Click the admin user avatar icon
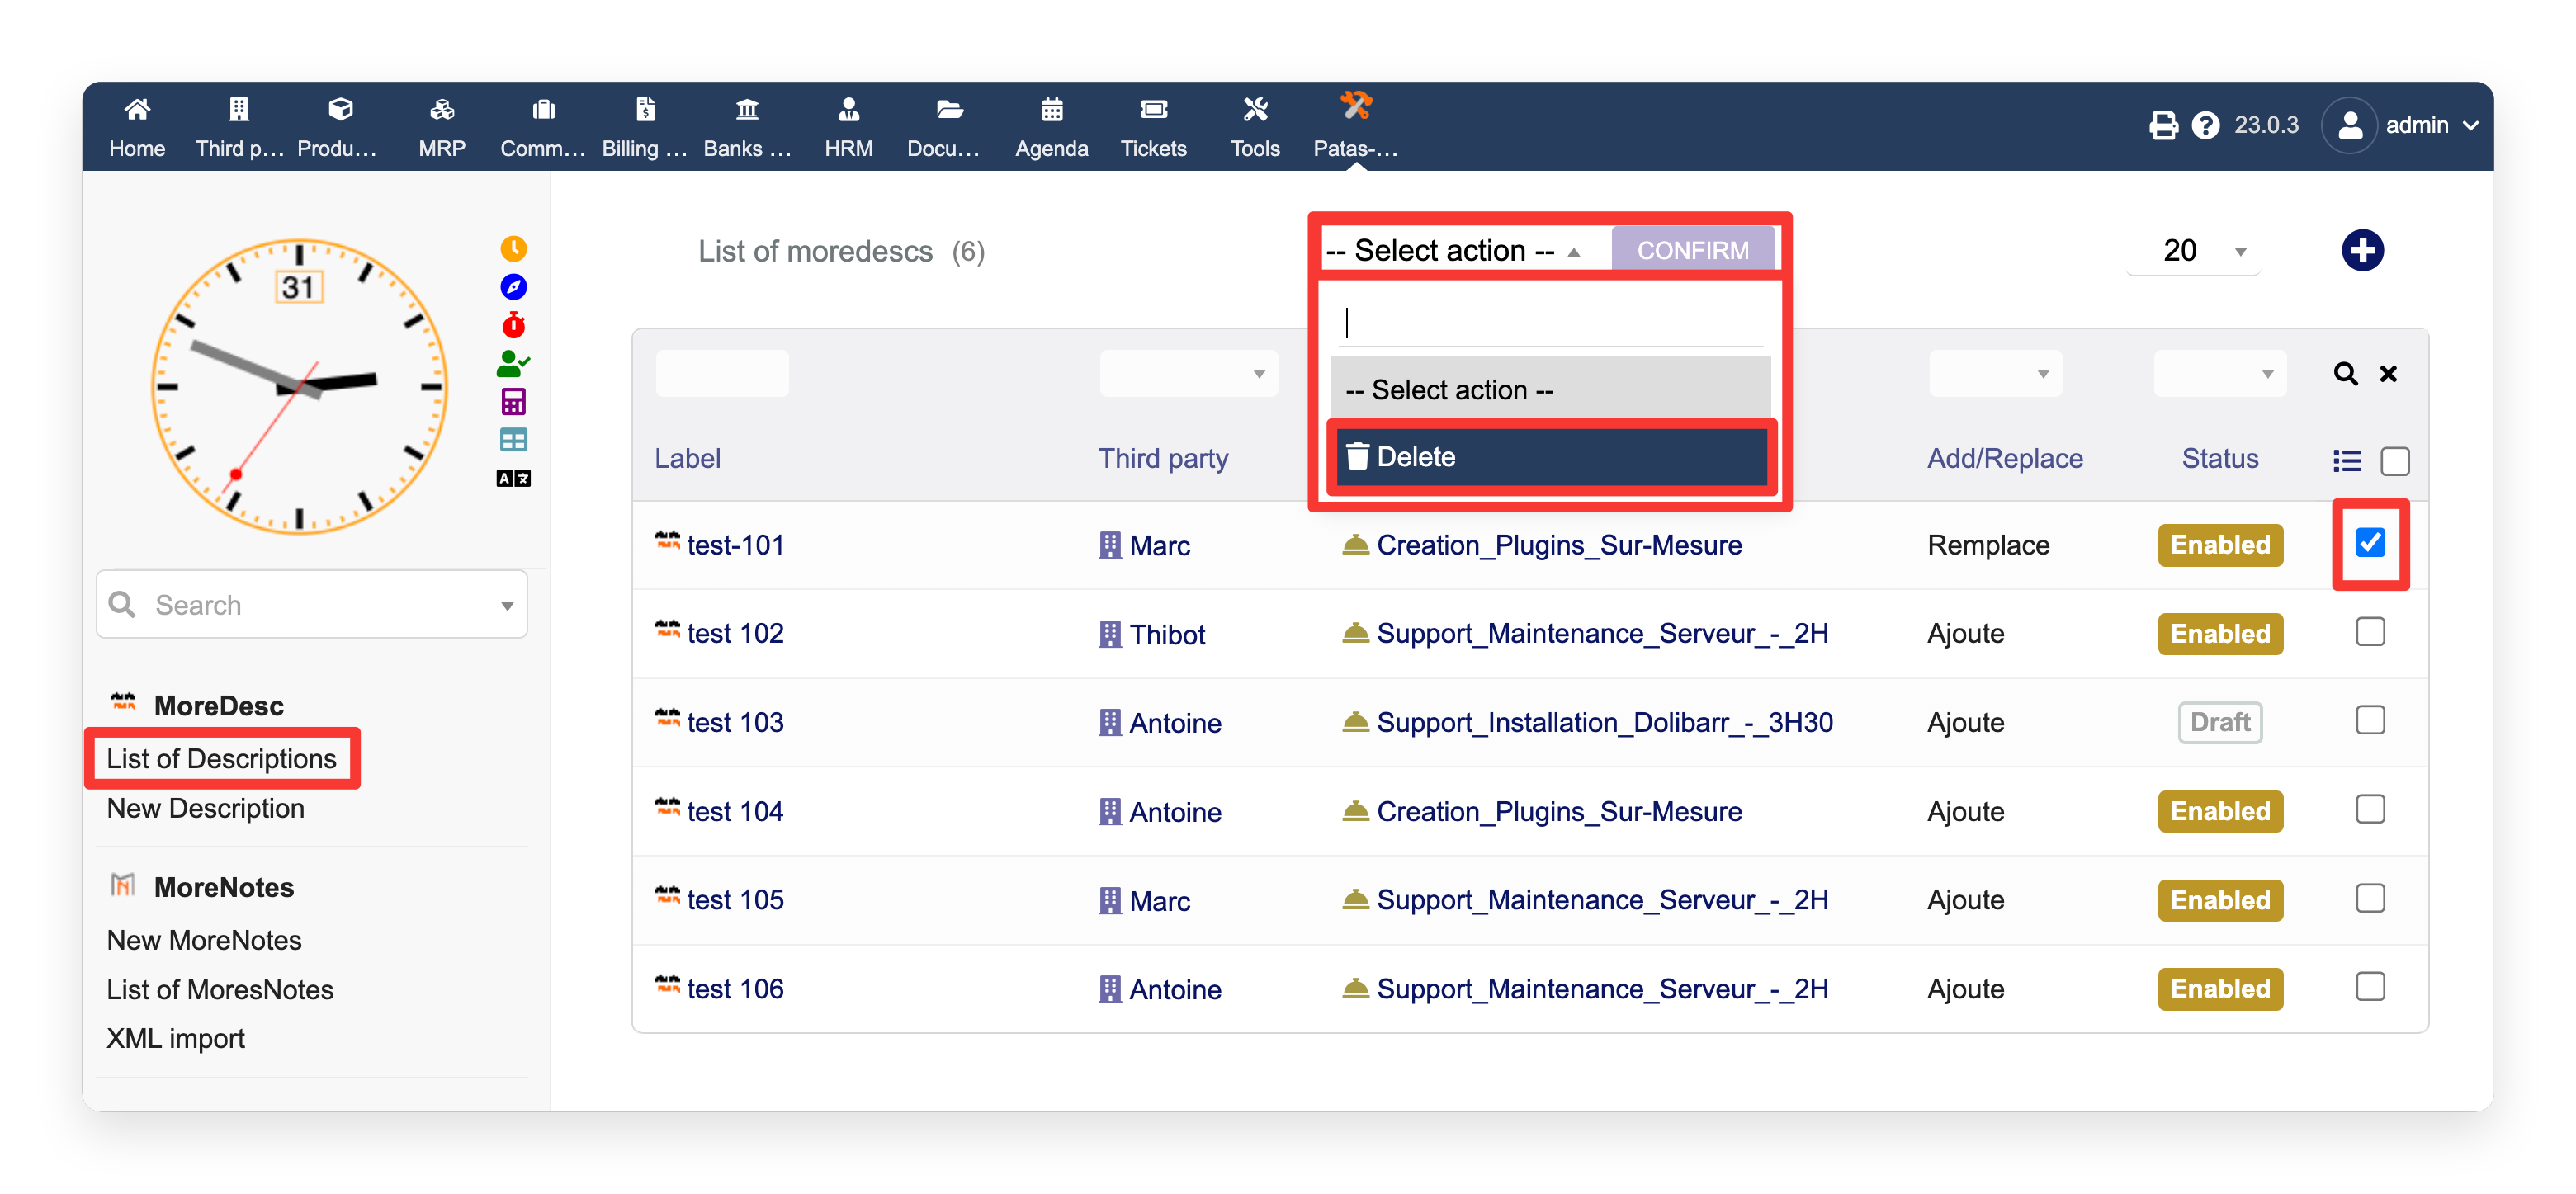Image resolution: width=2576 pixels, height=1194 pixels. pyautogui.click(x=2349, y=125)
